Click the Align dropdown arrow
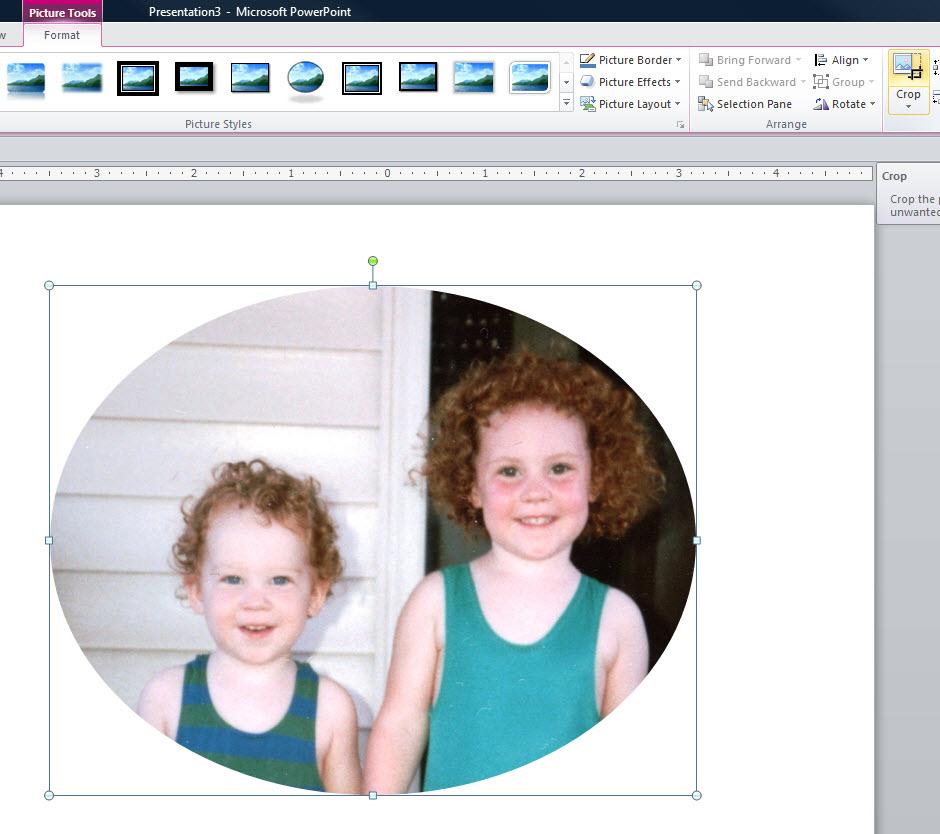Viewport: 940px width, 834px height. (866, 59)
